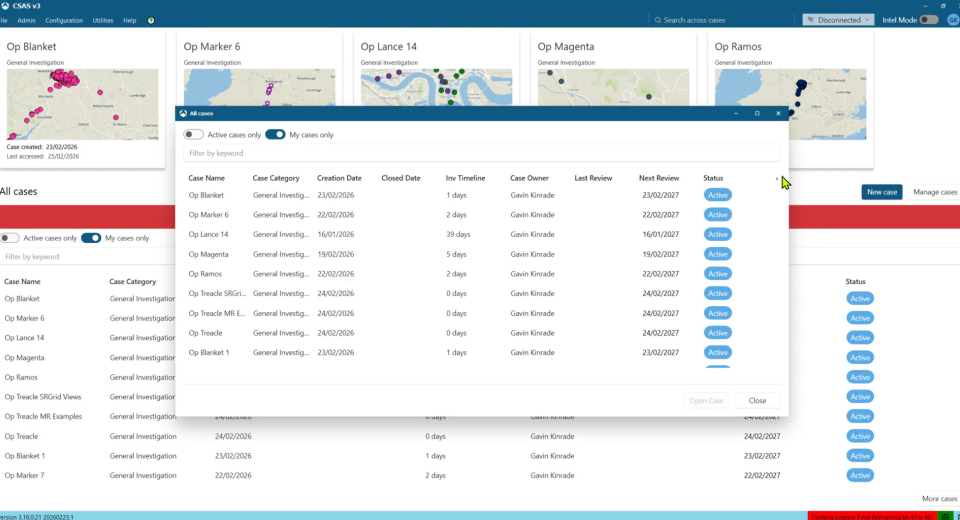Click the yellow help icon in menu bar
Image resolution: width=960 pixels, height=520 pixels.
151,20
